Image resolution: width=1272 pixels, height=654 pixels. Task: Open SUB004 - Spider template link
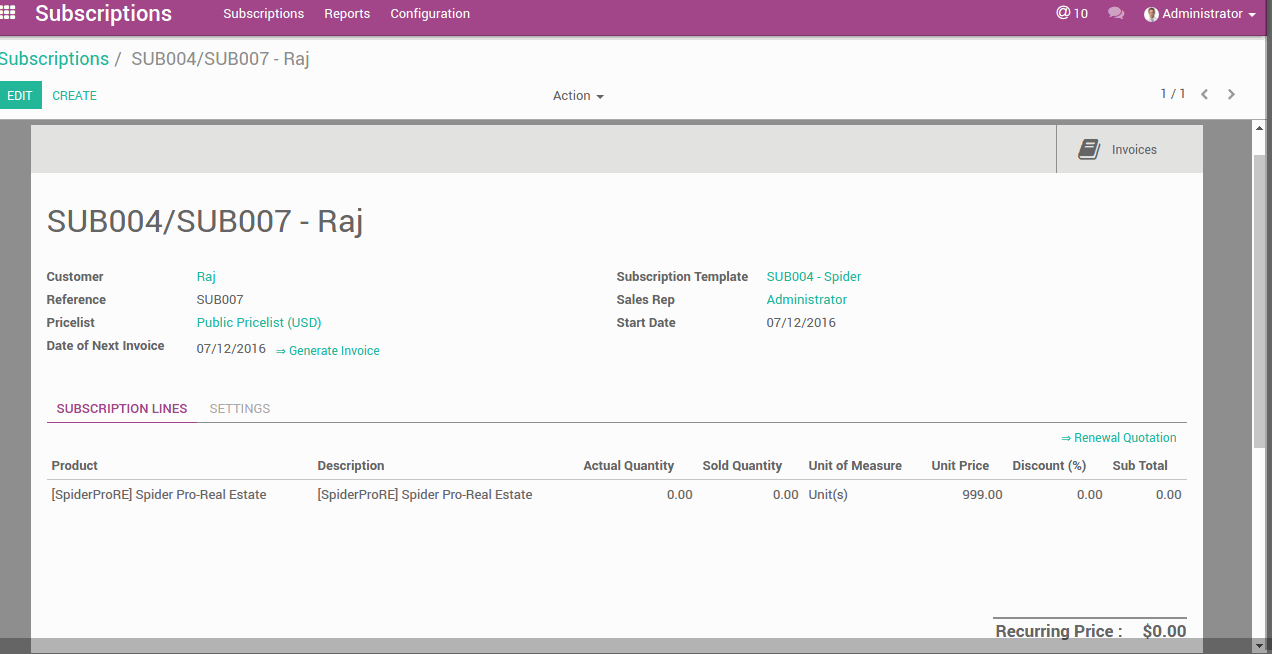[x=814, y=277]
